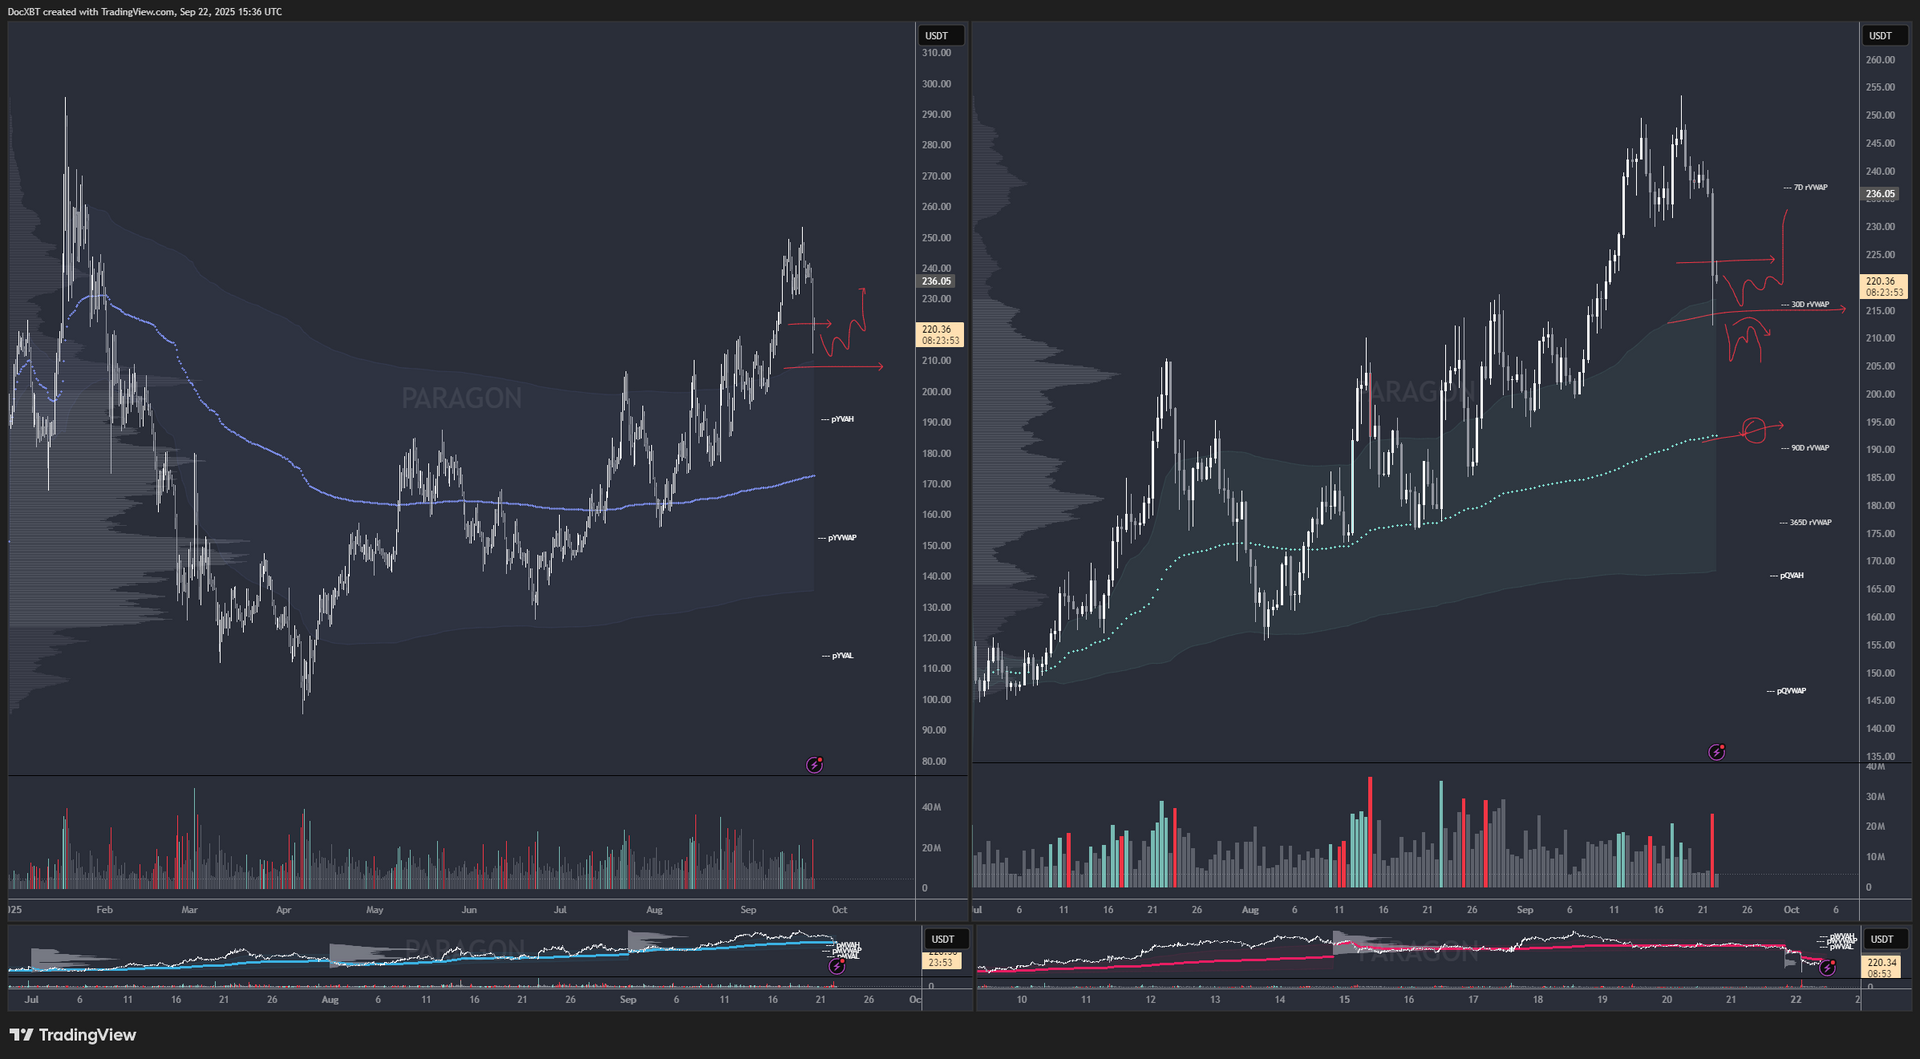The width and height of the screenshot is (1920, 1059).
Task: Click the 30D rVWAP line label
Action: pos(1809,305)
